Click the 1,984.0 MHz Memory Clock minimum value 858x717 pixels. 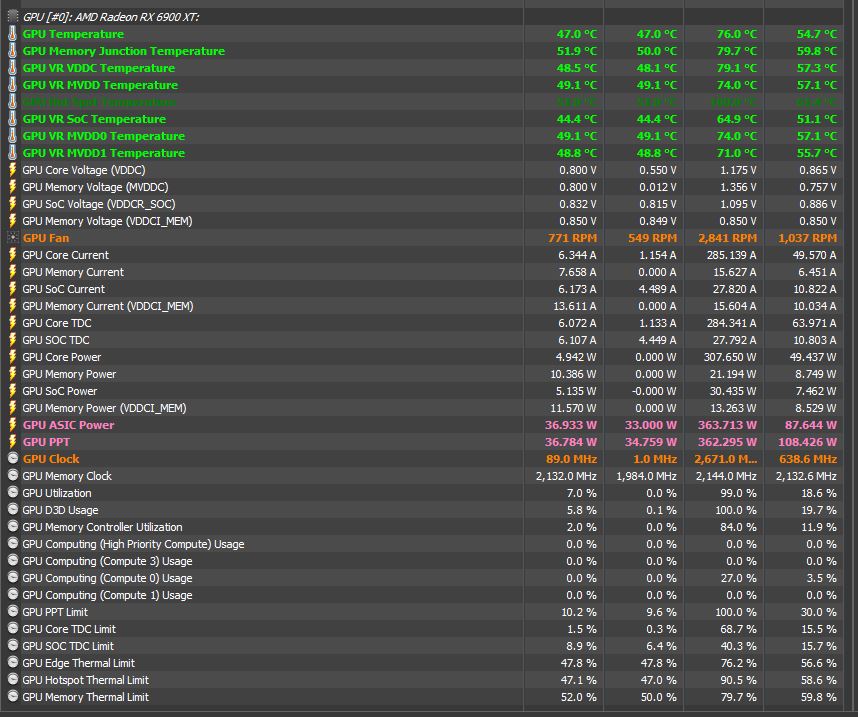tap(646, 476)
